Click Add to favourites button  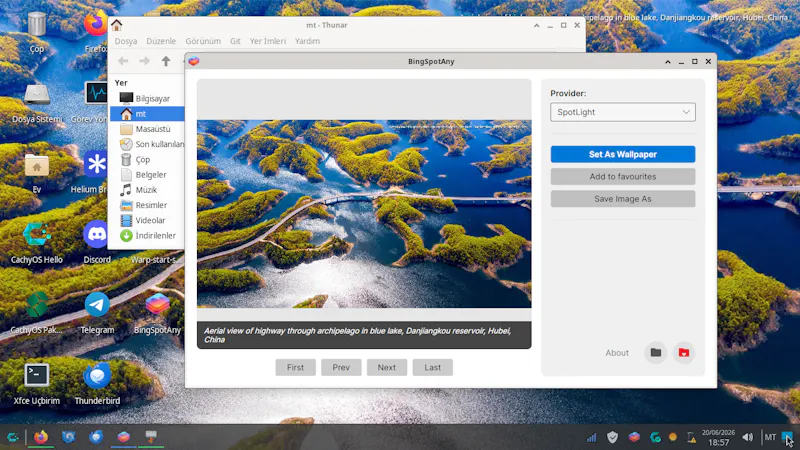[622, 177]
